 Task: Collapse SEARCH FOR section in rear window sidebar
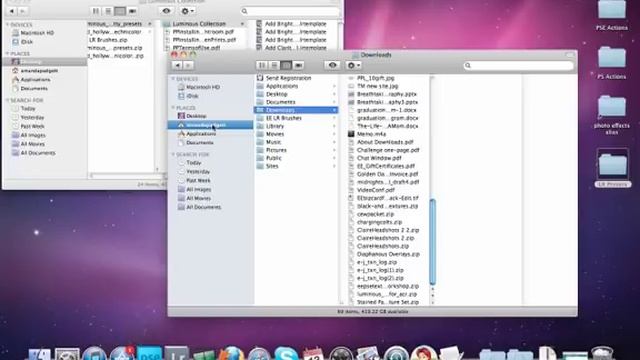click(7, 100)
